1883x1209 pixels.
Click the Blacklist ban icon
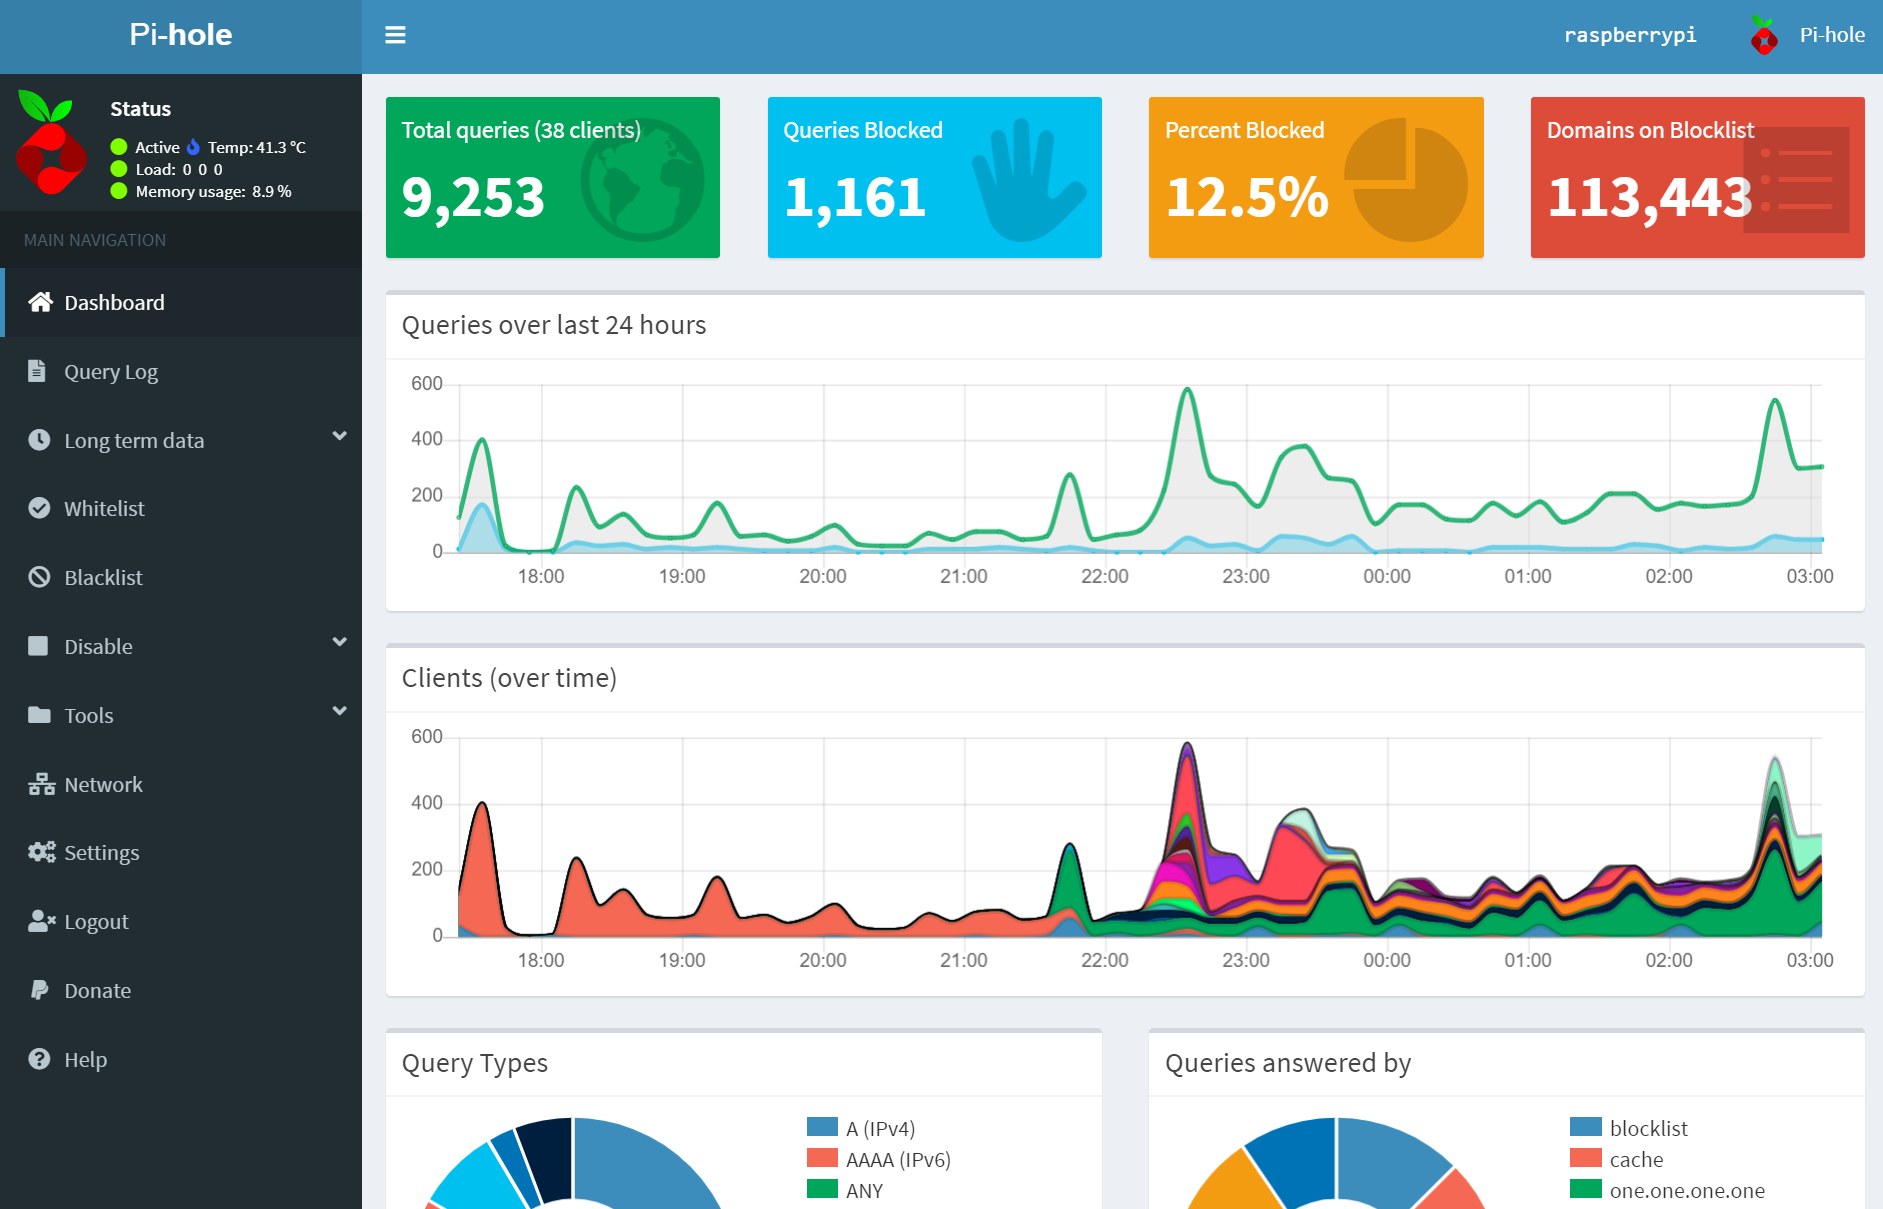[39, 577]
